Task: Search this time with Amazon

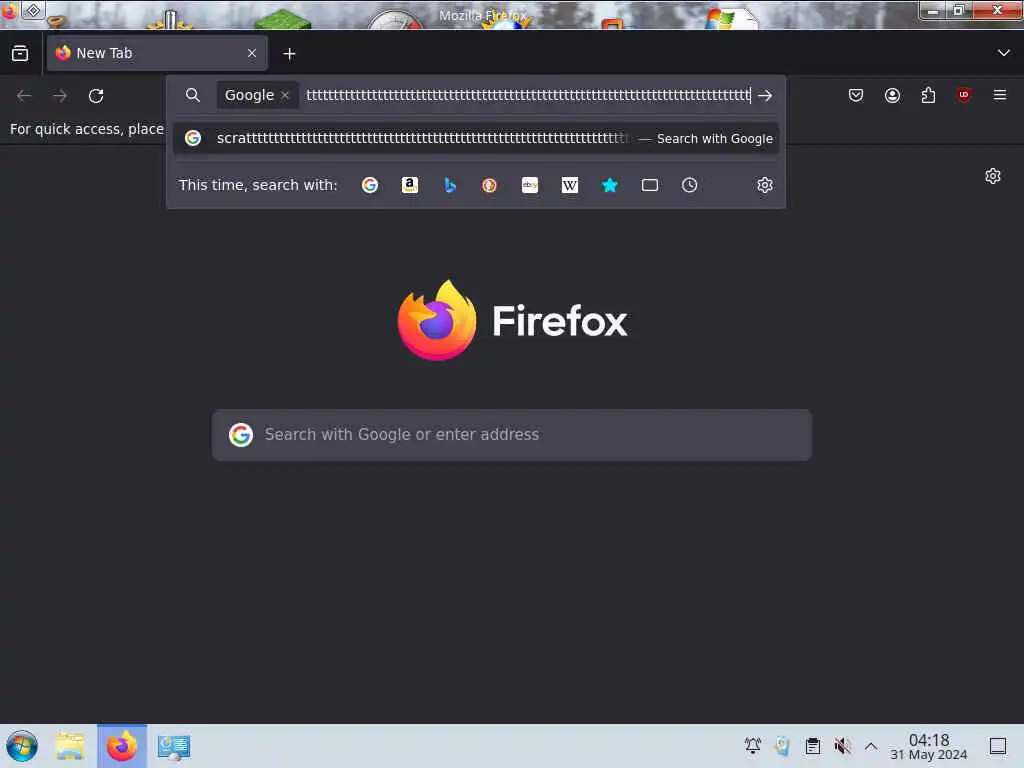Action: (410, 185)
